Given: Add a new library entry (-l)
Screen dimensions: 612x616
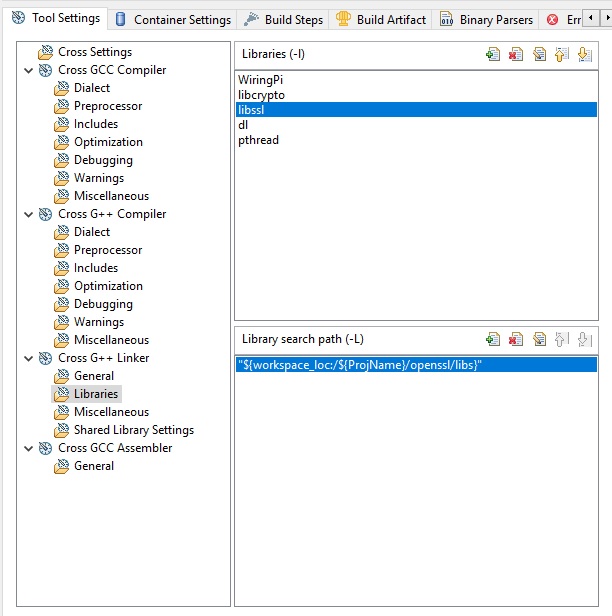Looking at the screenshot, I should pos(493,54).
